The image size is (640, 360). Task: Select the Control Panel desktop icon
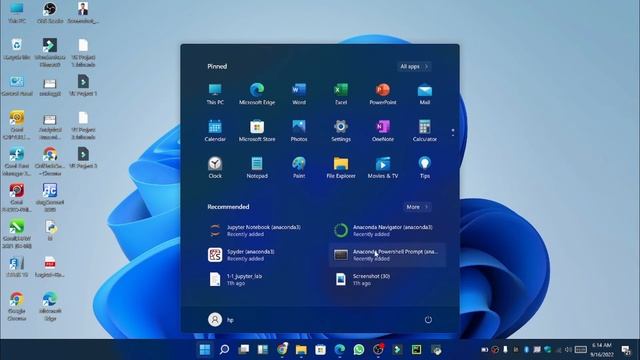17,86
